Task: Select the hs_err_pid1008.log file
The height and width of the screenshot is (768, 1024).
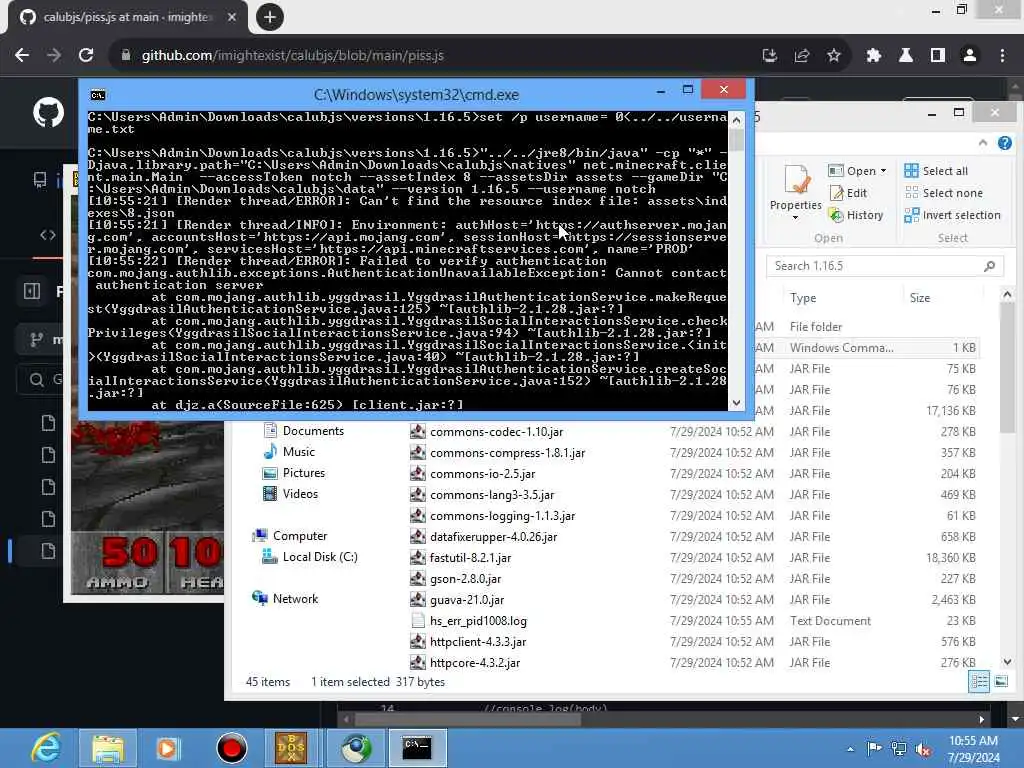Action: [x=469, y=620]
